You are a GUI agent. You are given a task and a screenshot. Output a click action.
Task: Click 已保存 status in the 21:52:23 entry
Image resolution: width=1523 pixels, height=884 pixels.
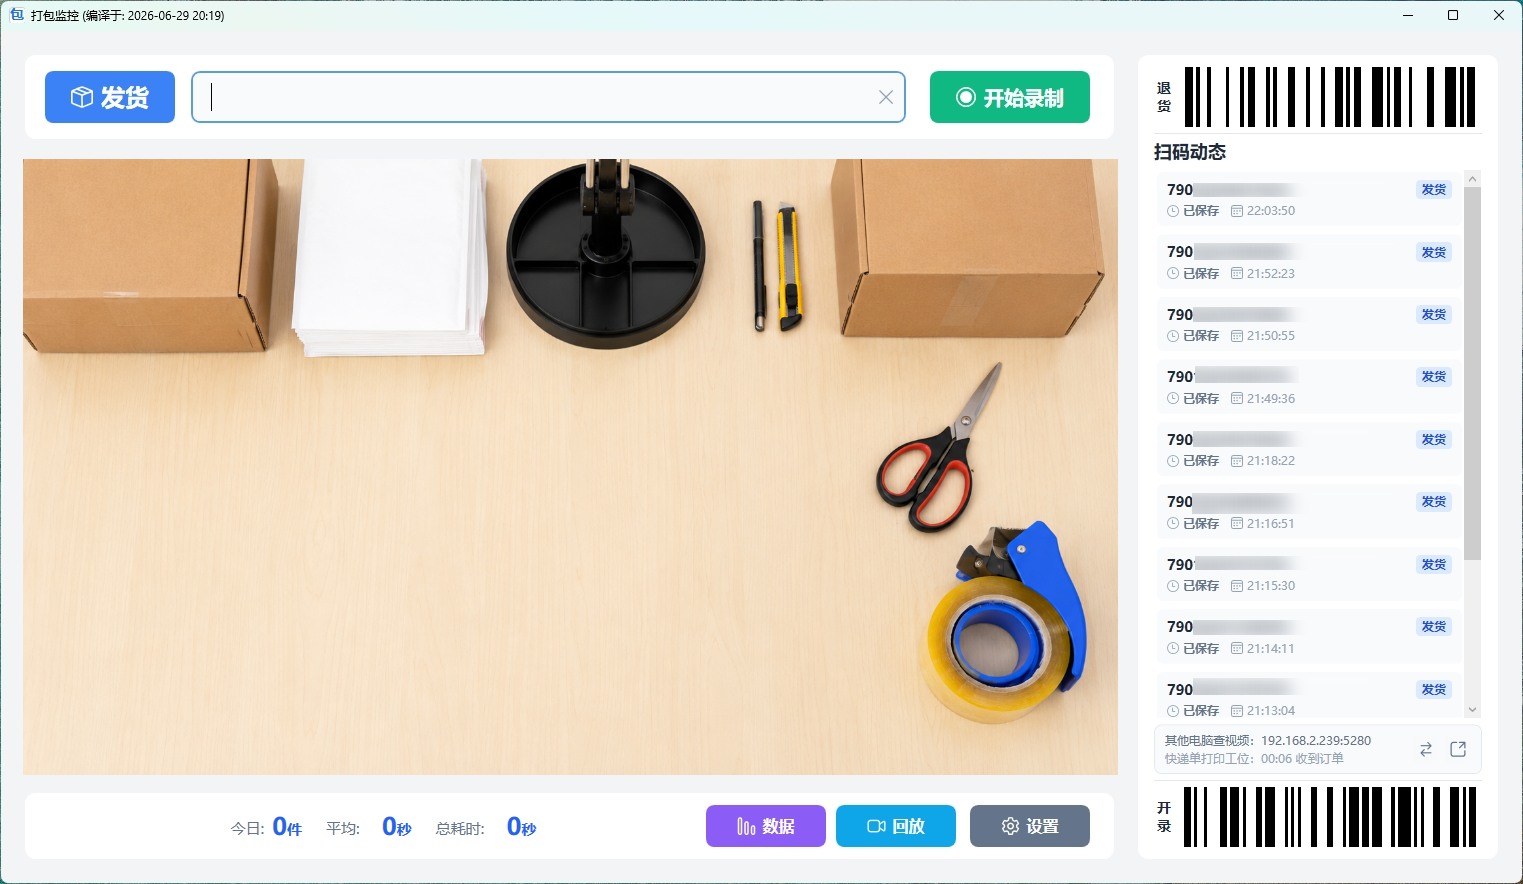pyautogui.click(x=1201, y=274)
